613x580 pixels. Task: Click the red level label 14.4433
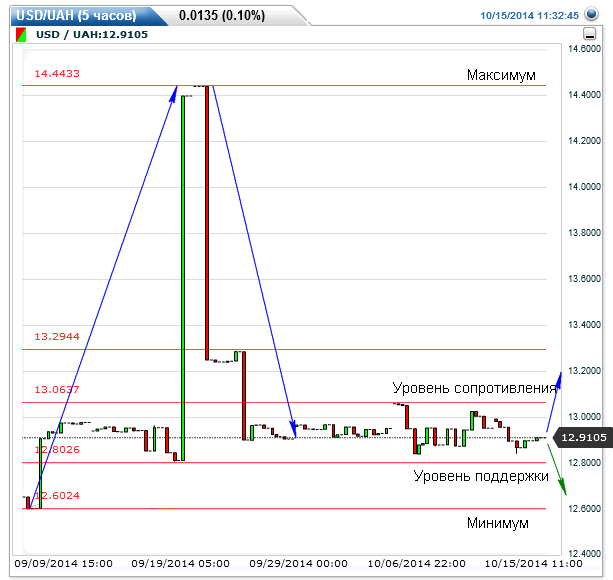57,73
